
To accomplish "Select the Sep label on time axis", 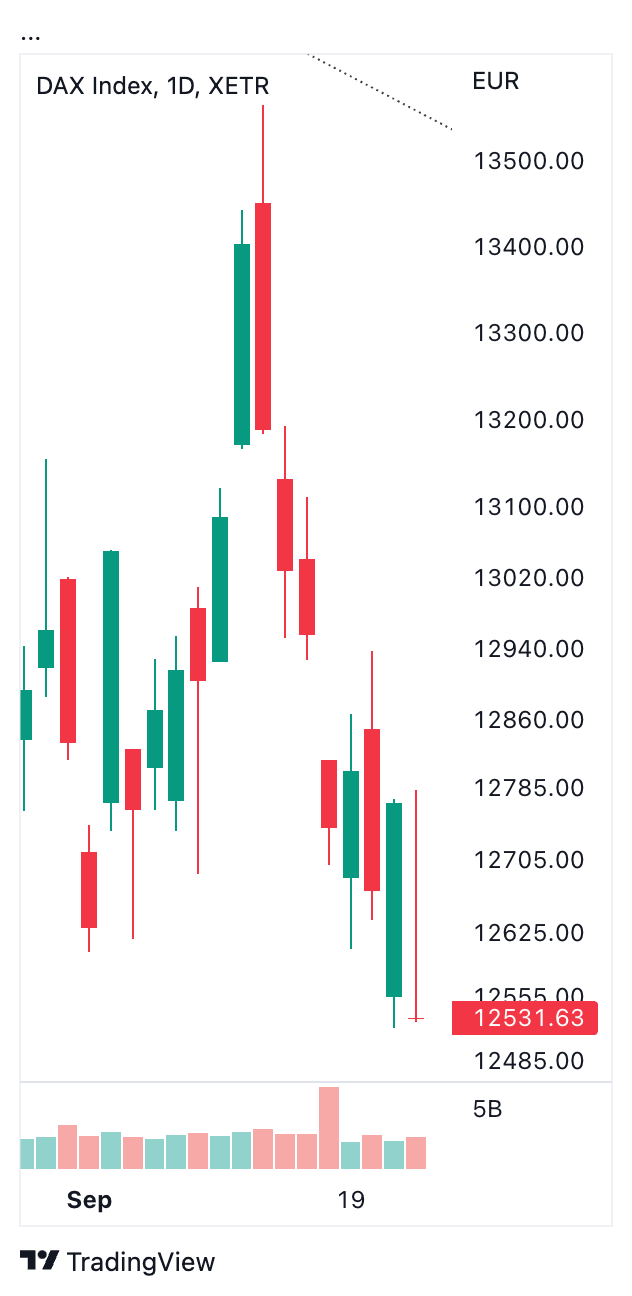I will 89,1200.
